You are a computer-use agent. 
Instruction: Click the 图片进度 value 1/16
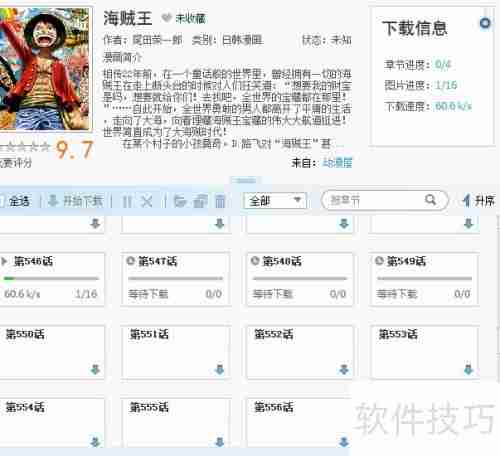[446, 85]
